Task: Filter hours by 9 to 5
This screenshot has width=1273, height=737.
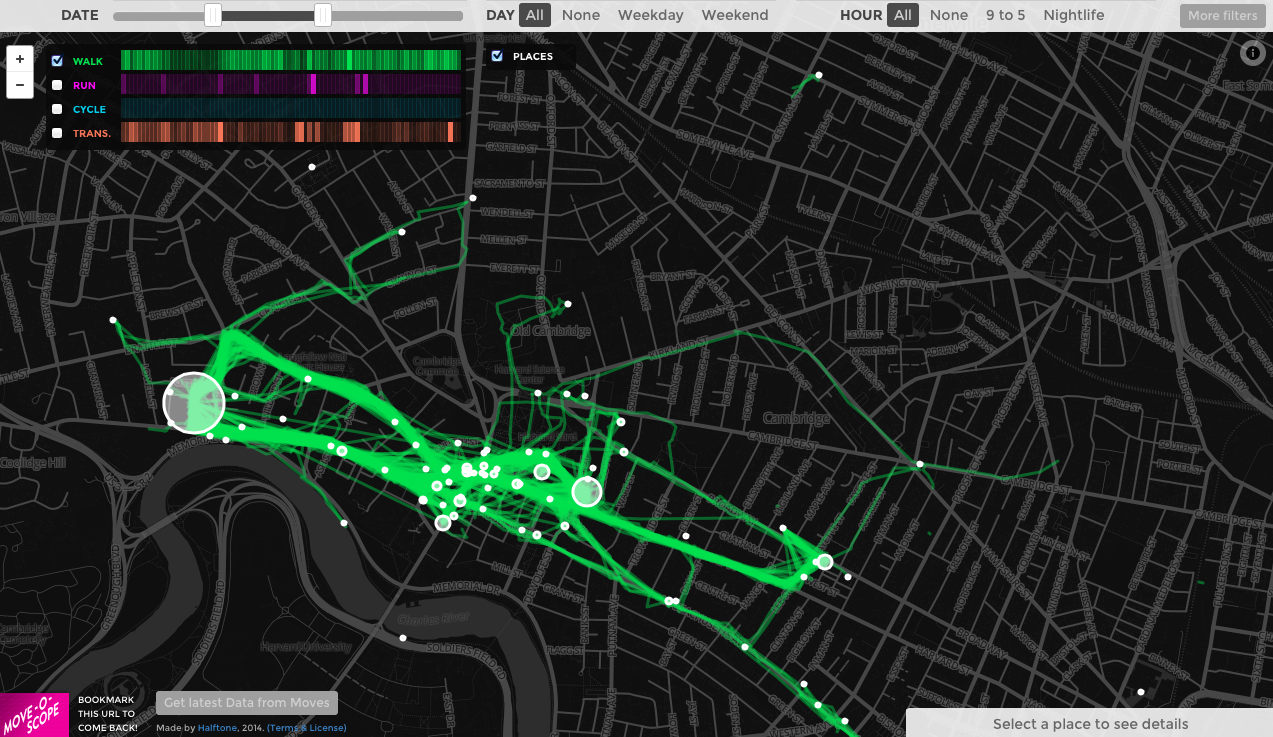Action: click(x=1006, y=15)
